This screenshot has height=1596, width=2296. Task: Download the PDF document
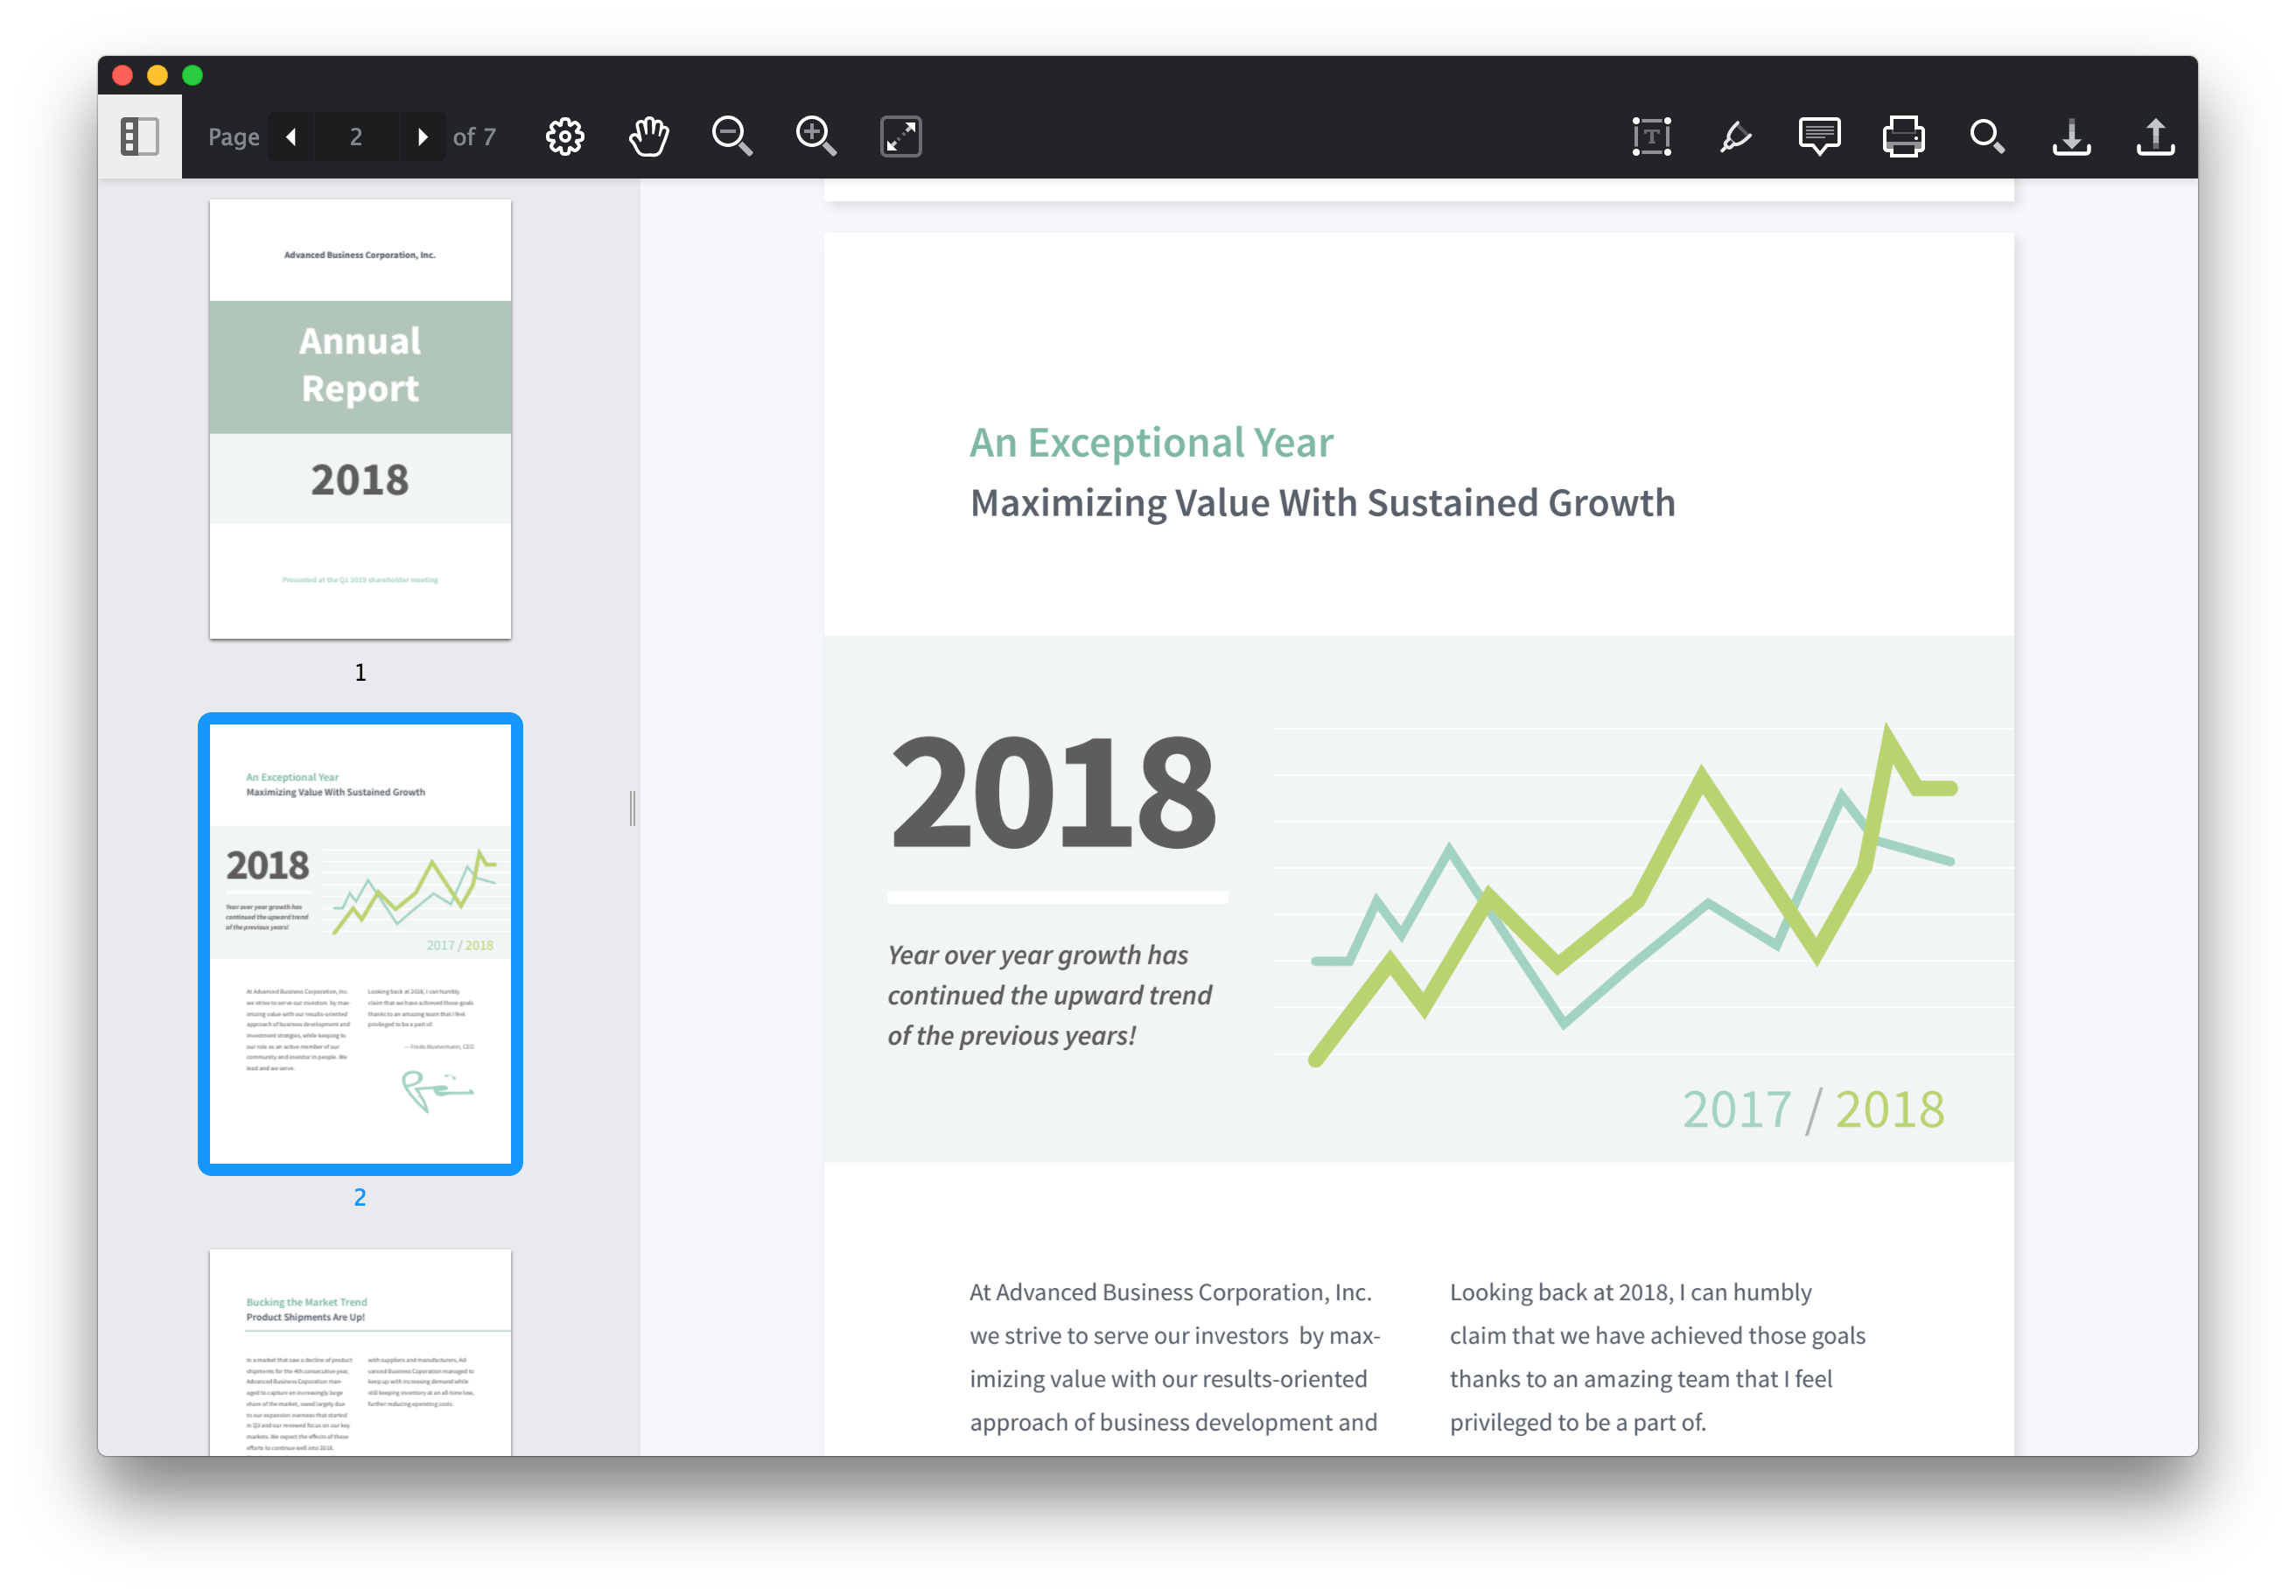click(x=2071, y=137)
